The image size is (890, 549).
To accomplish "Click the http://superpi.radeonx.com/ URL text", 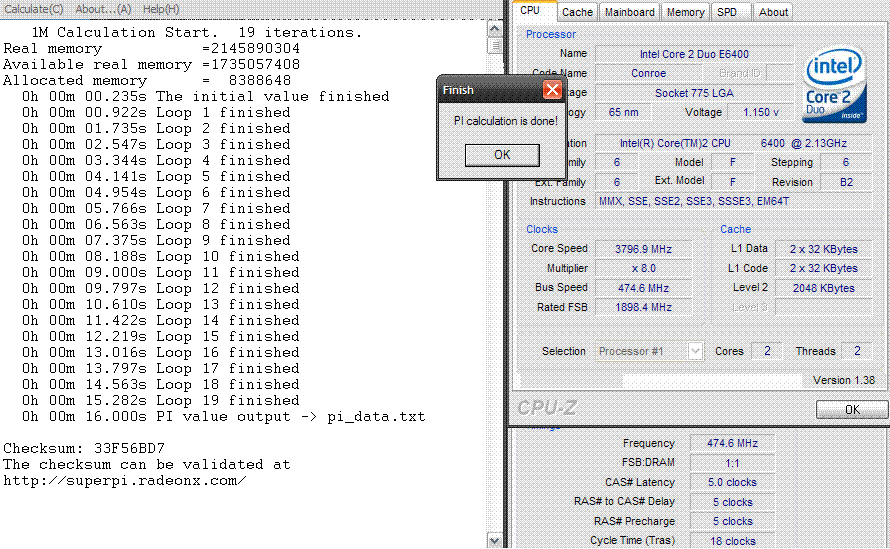I will click(x=125, y=481).
